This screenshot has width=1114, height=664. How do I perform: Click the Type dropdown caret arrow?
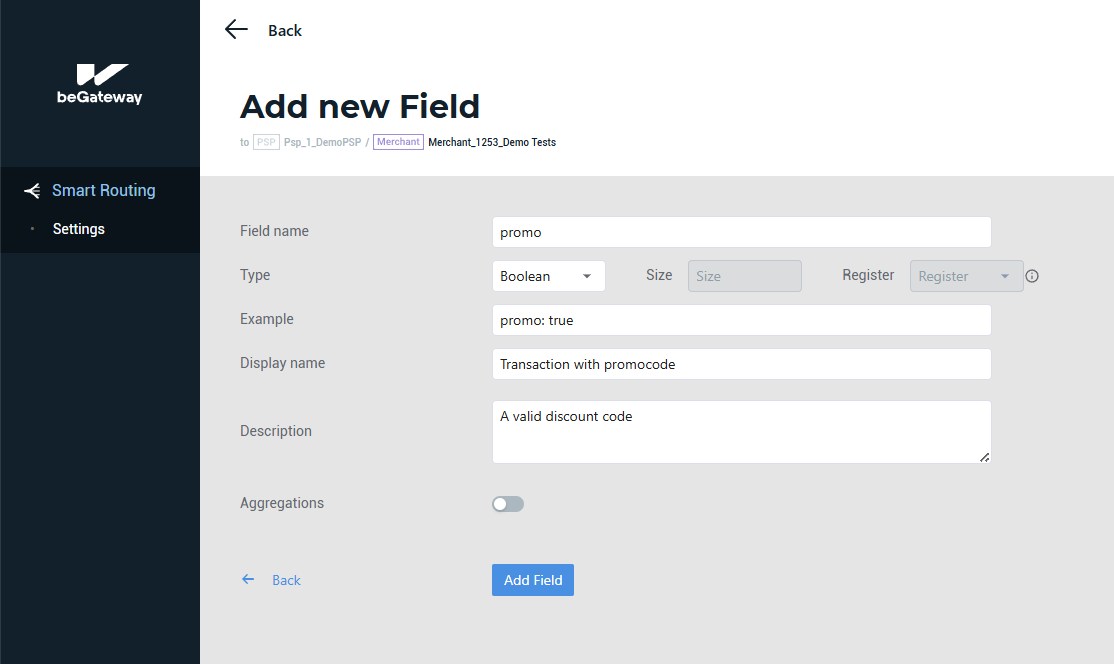pyautogui.click(x=587, y=276)
